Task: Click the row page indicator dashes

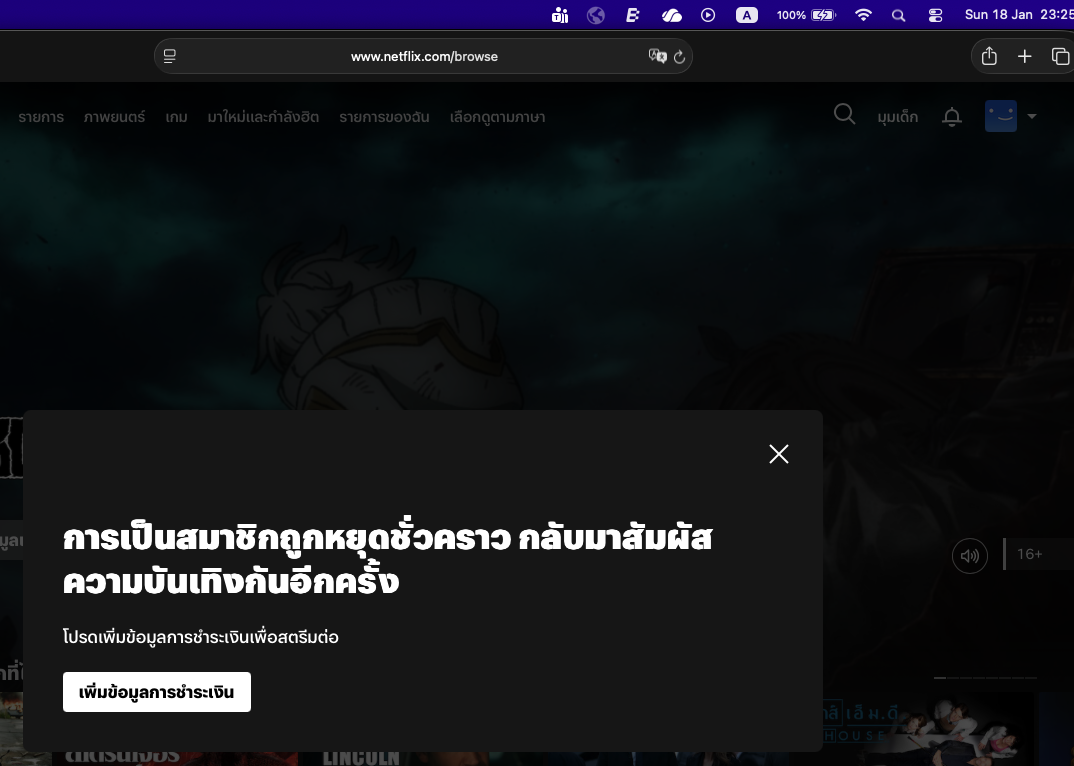Action: [985, 678]
